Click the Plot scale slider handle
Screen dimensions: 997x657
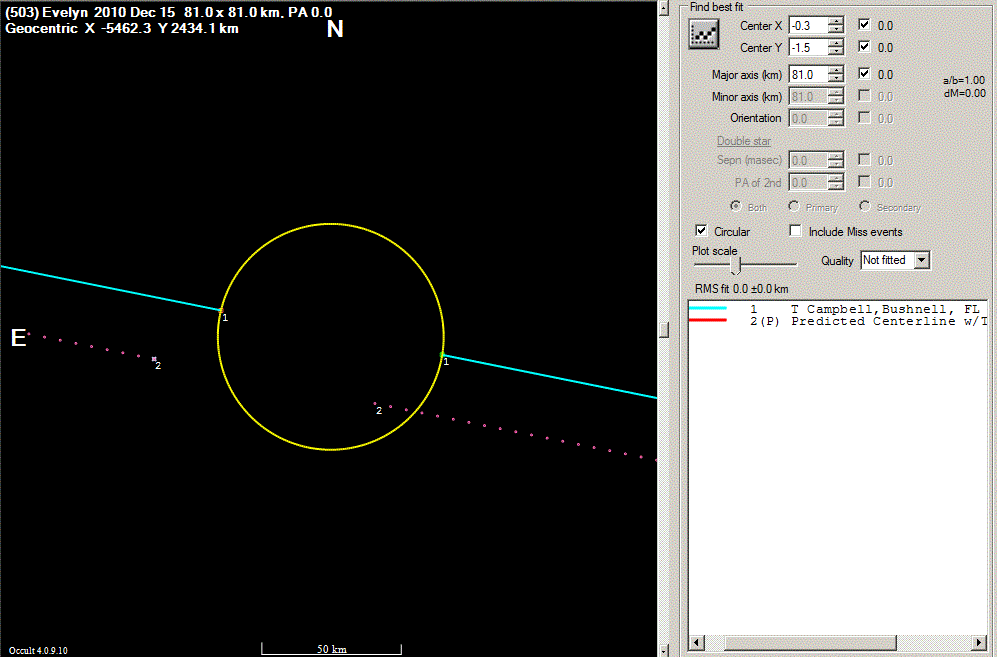(x=736, y=264)
